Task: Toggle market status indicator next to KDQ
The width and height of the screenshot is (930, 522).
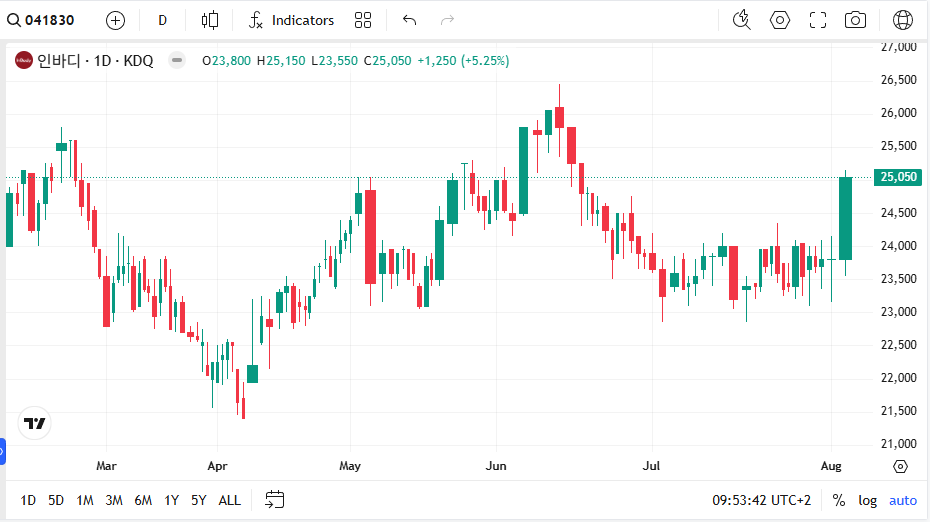Action: tap(176, 61)
